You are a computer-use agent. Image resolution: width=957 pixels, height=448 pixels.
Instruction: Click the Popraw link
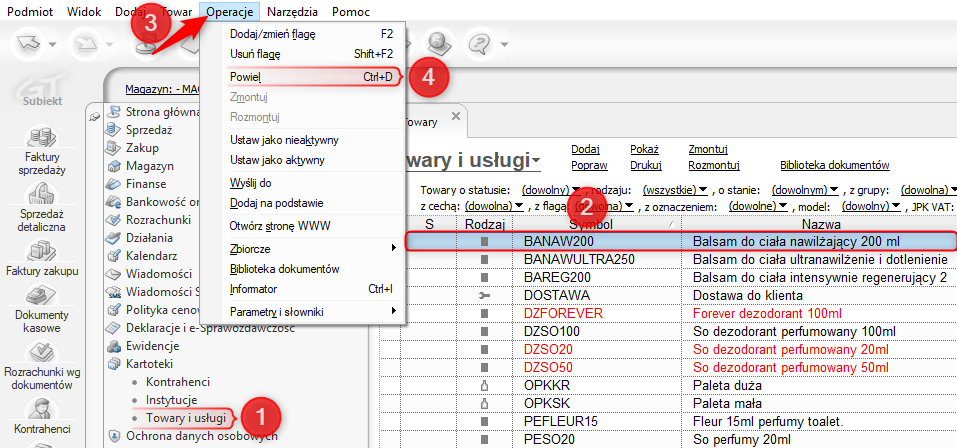tap(589, 165)
